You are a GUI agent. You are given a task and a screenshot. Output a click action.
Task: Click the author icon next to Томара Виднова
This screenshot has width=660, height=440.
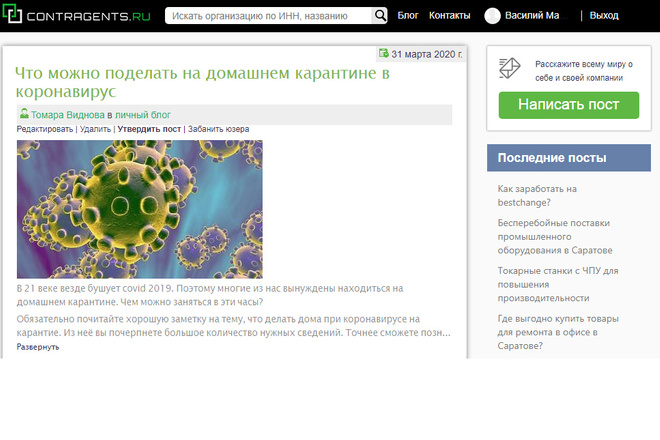[24, 113]
